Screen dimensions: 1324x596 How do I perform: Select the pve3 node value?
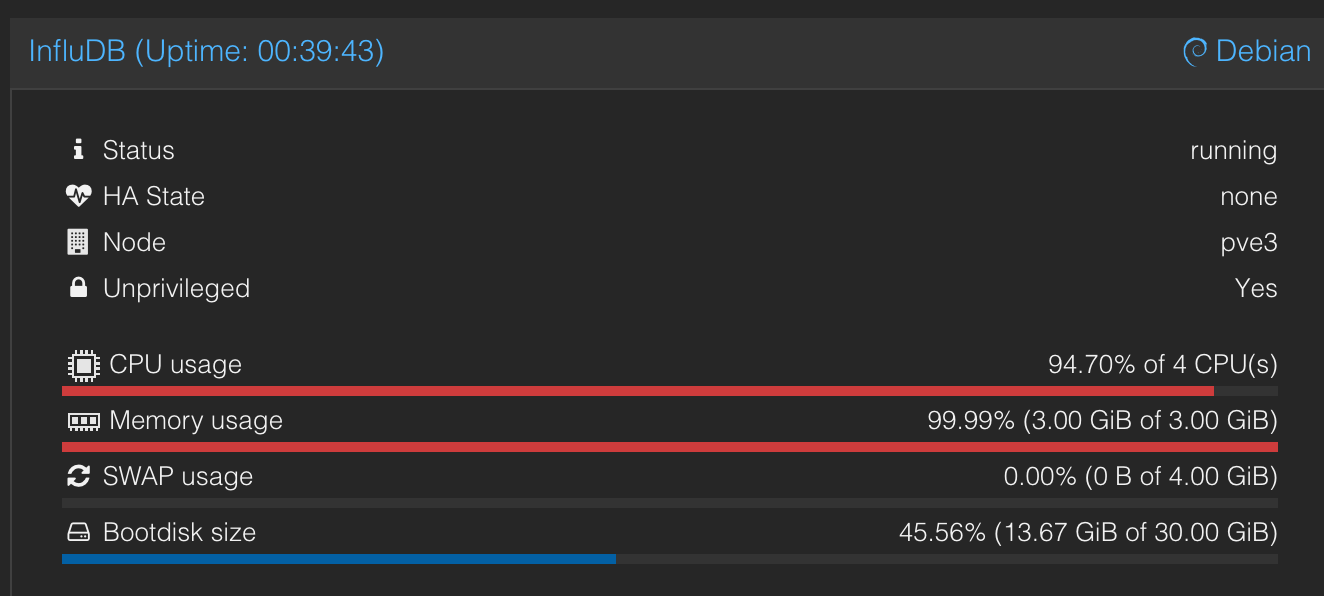(x=1248, y=242)
